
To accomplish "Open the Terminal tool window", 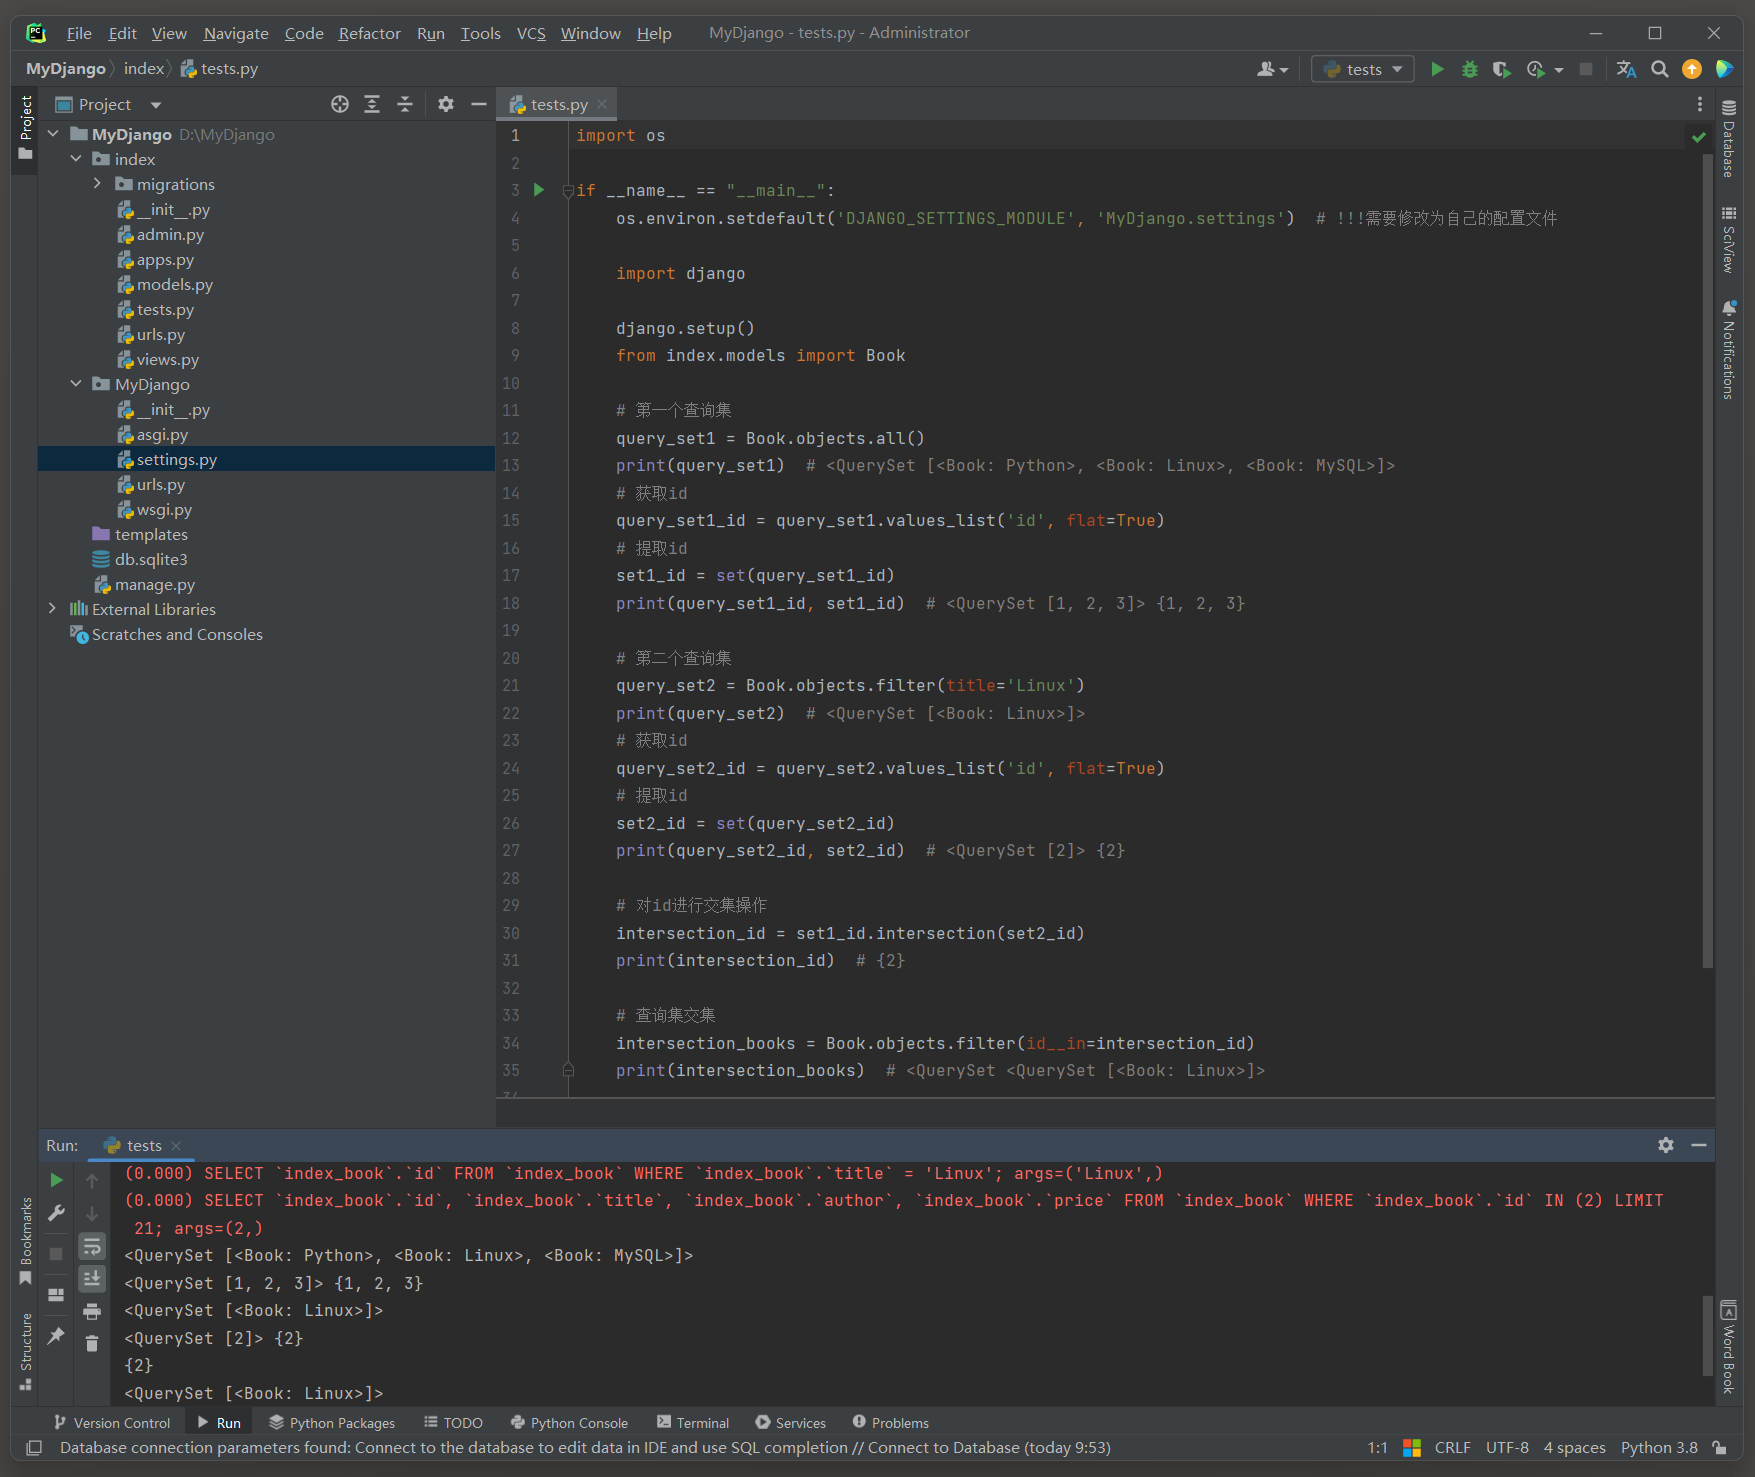I will [693, 1422].
